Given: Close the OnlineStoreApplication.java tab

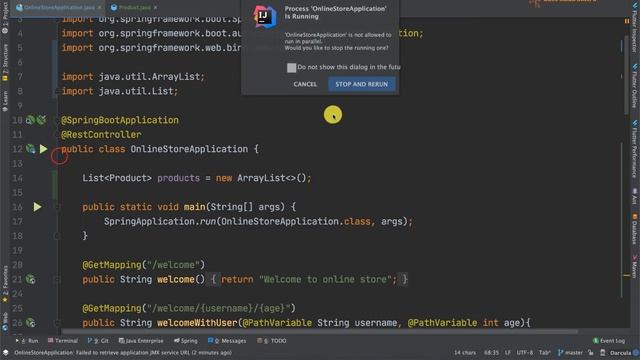Looking at the screenshot, I should (x=100, y=7).
